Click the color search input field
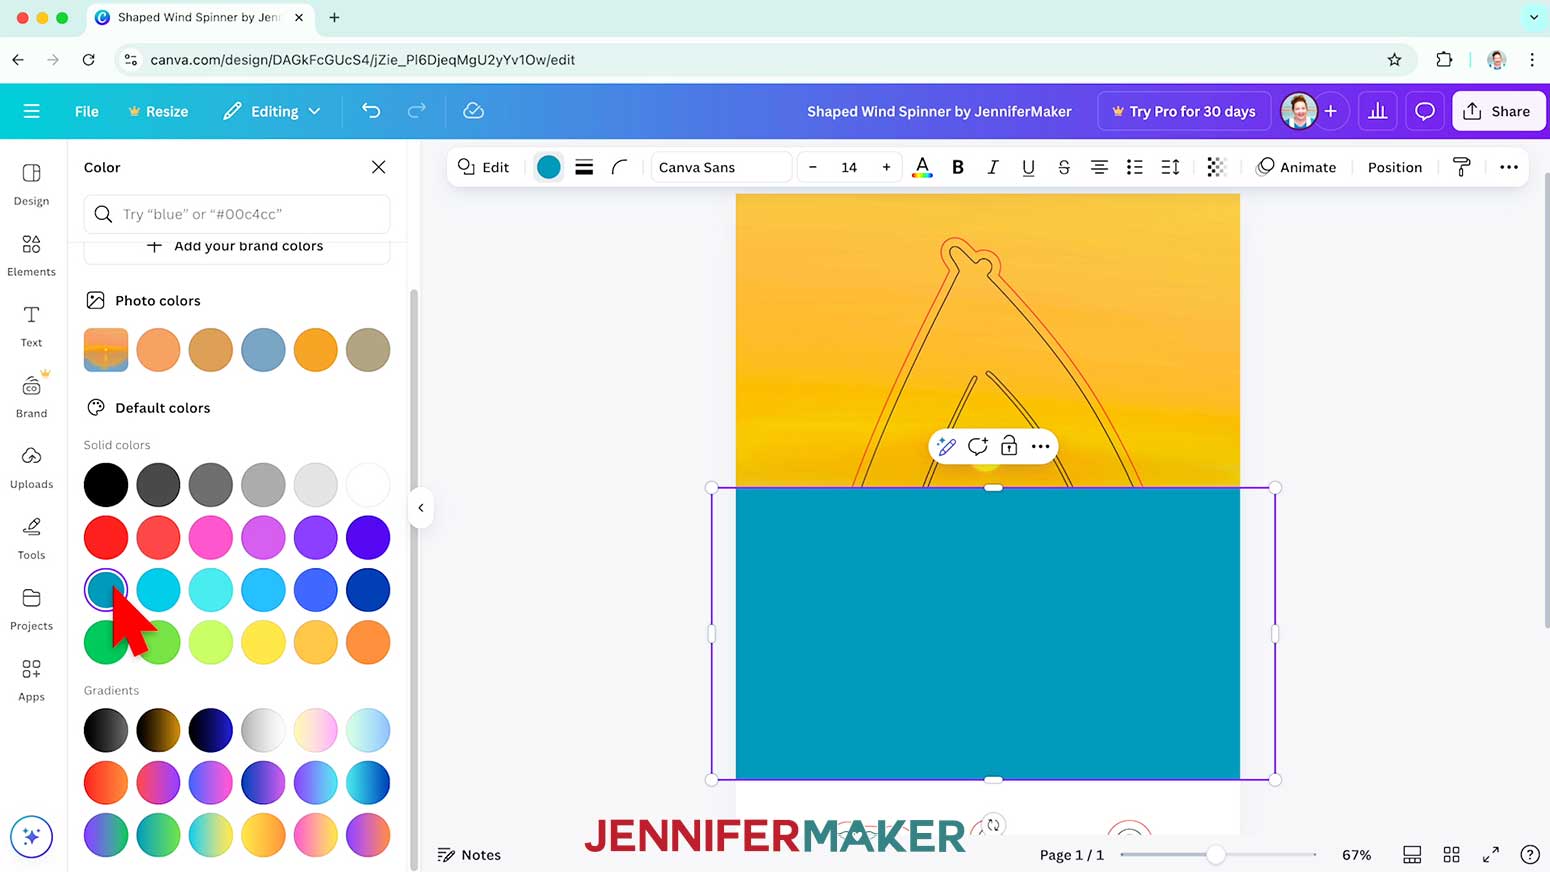1550x872 pixels. (237, 214)
